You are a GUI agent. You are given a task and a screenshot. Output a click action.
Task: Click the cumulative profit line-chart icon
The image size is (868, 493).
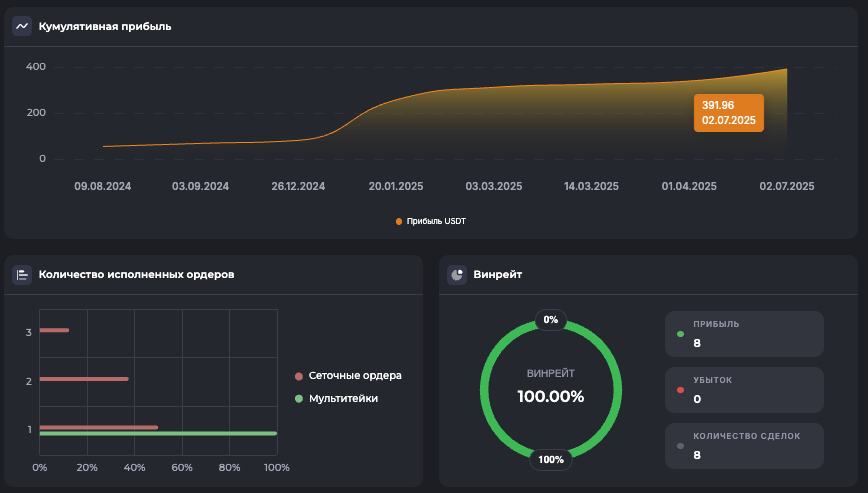(22, 26)
